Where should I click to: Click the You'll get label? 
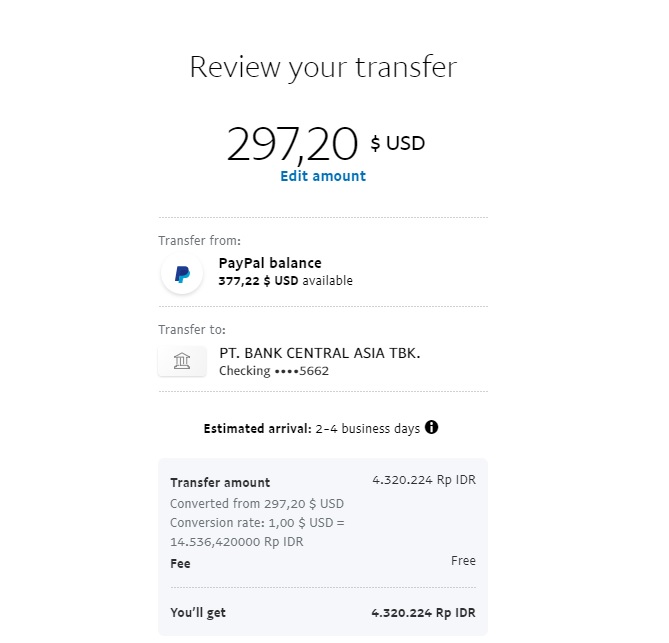(x=199, y=611)
